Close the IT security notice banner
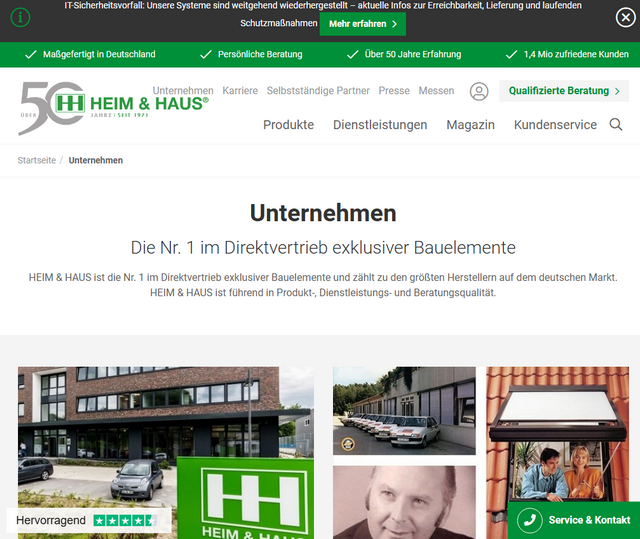 (625, 18)
